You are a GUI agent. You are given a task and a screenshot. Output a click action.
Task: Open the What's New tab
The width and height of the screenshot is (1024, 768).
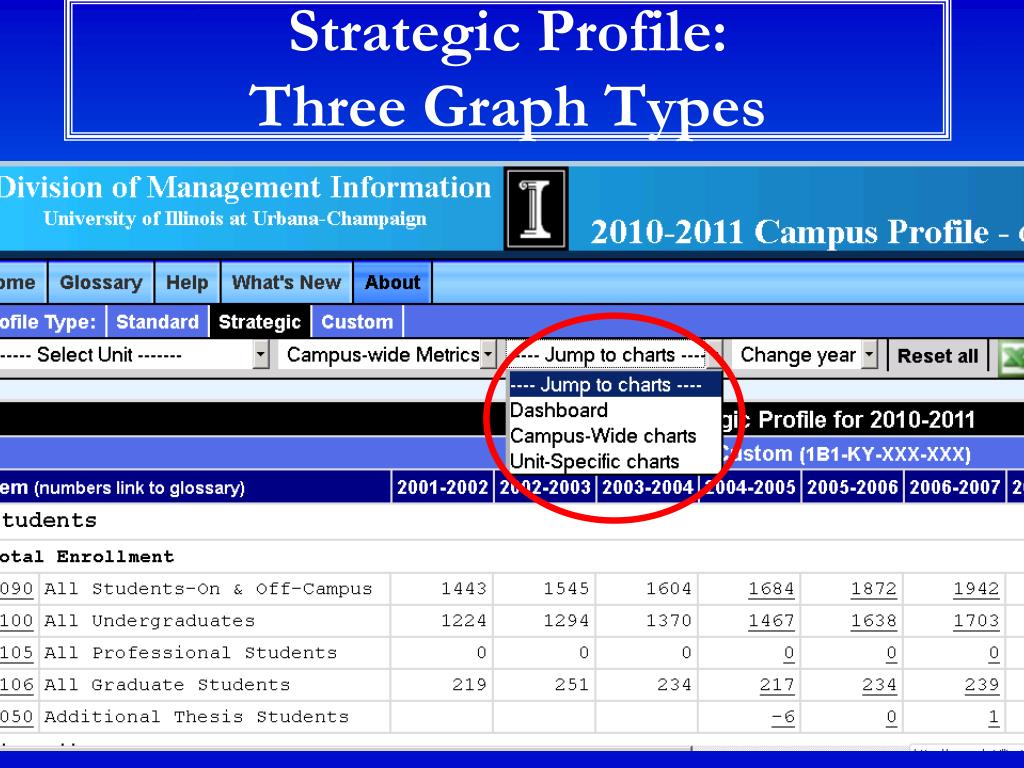(x=287, y=282)
